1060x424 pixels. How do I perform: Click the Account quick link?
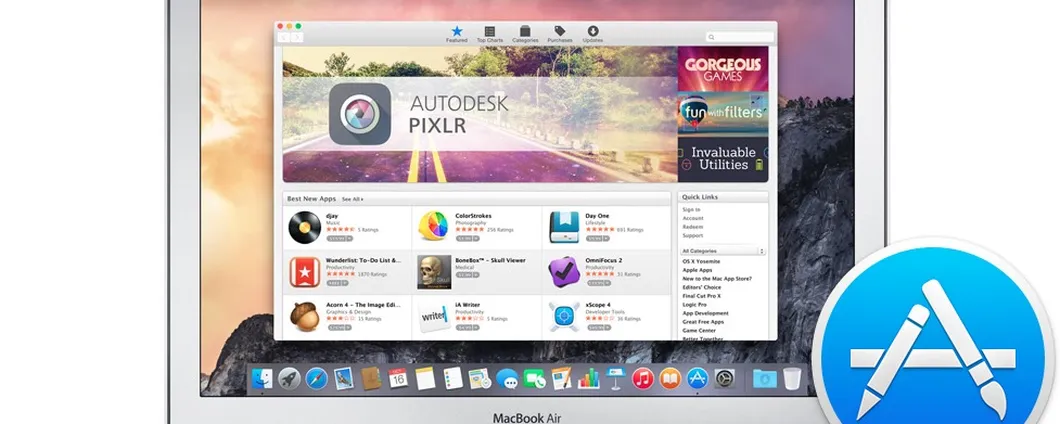[693, 218]
